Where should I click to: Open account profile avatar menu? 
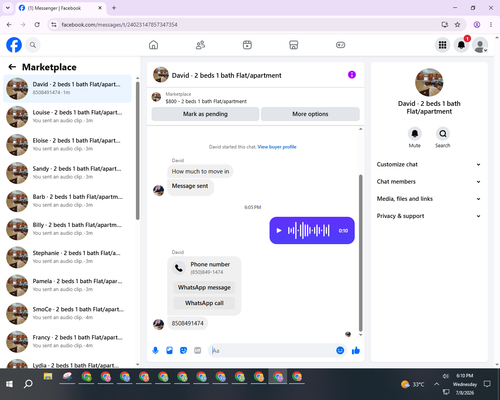tap(480, 45)
